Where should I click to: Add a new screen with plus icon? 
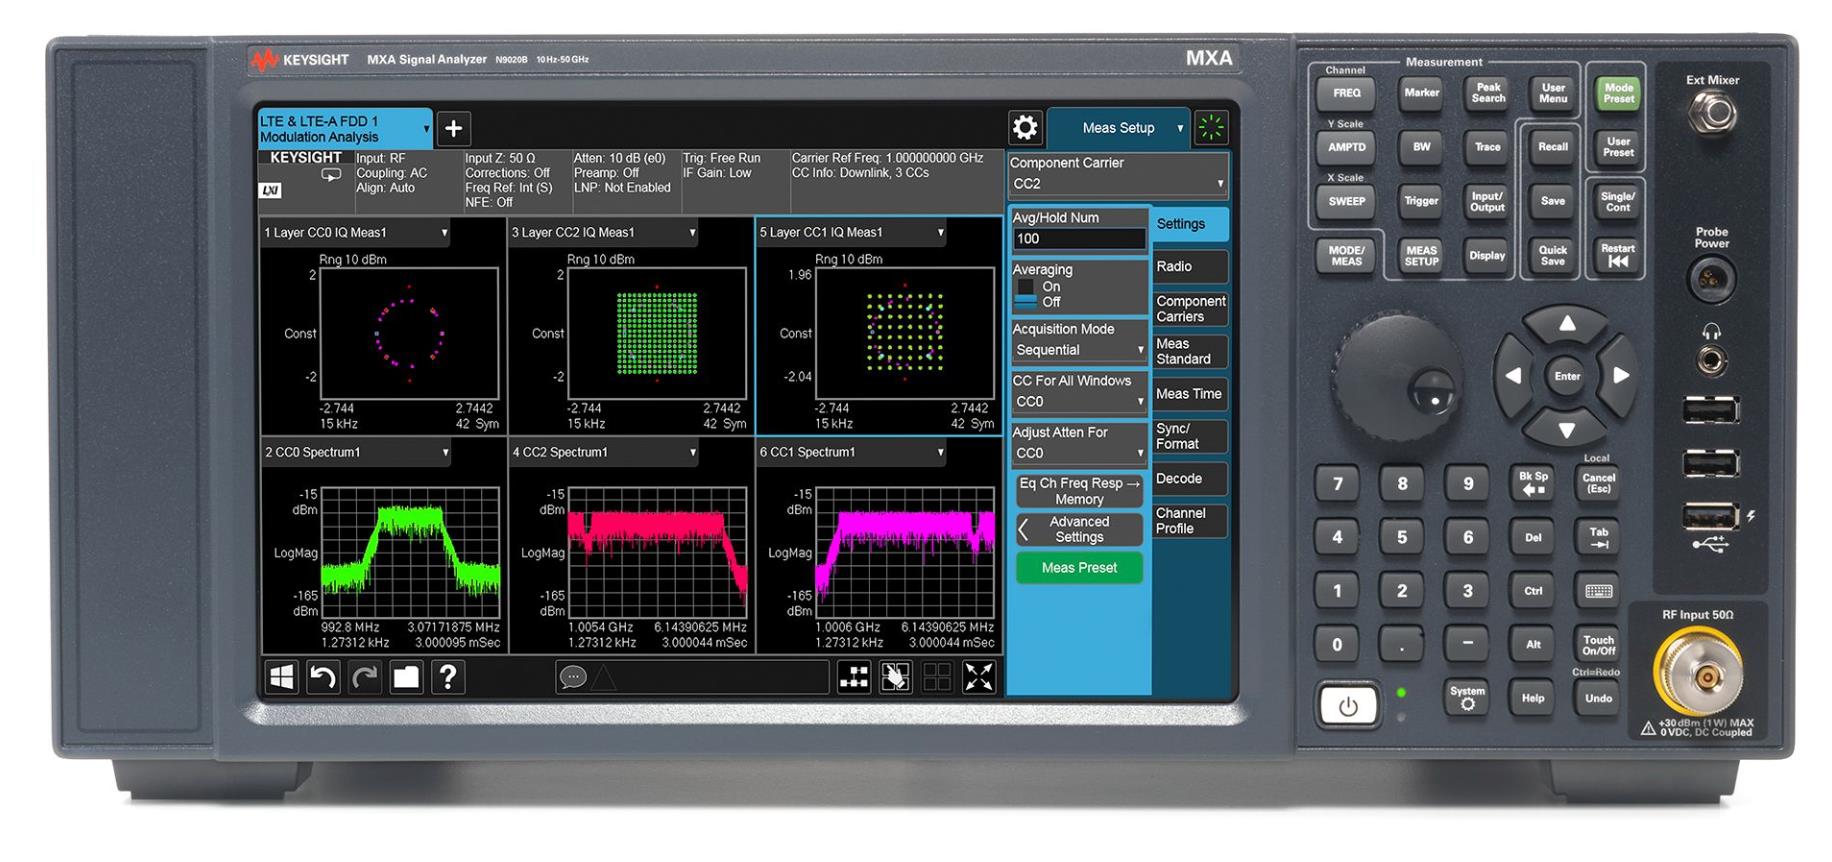click(453, 128)
